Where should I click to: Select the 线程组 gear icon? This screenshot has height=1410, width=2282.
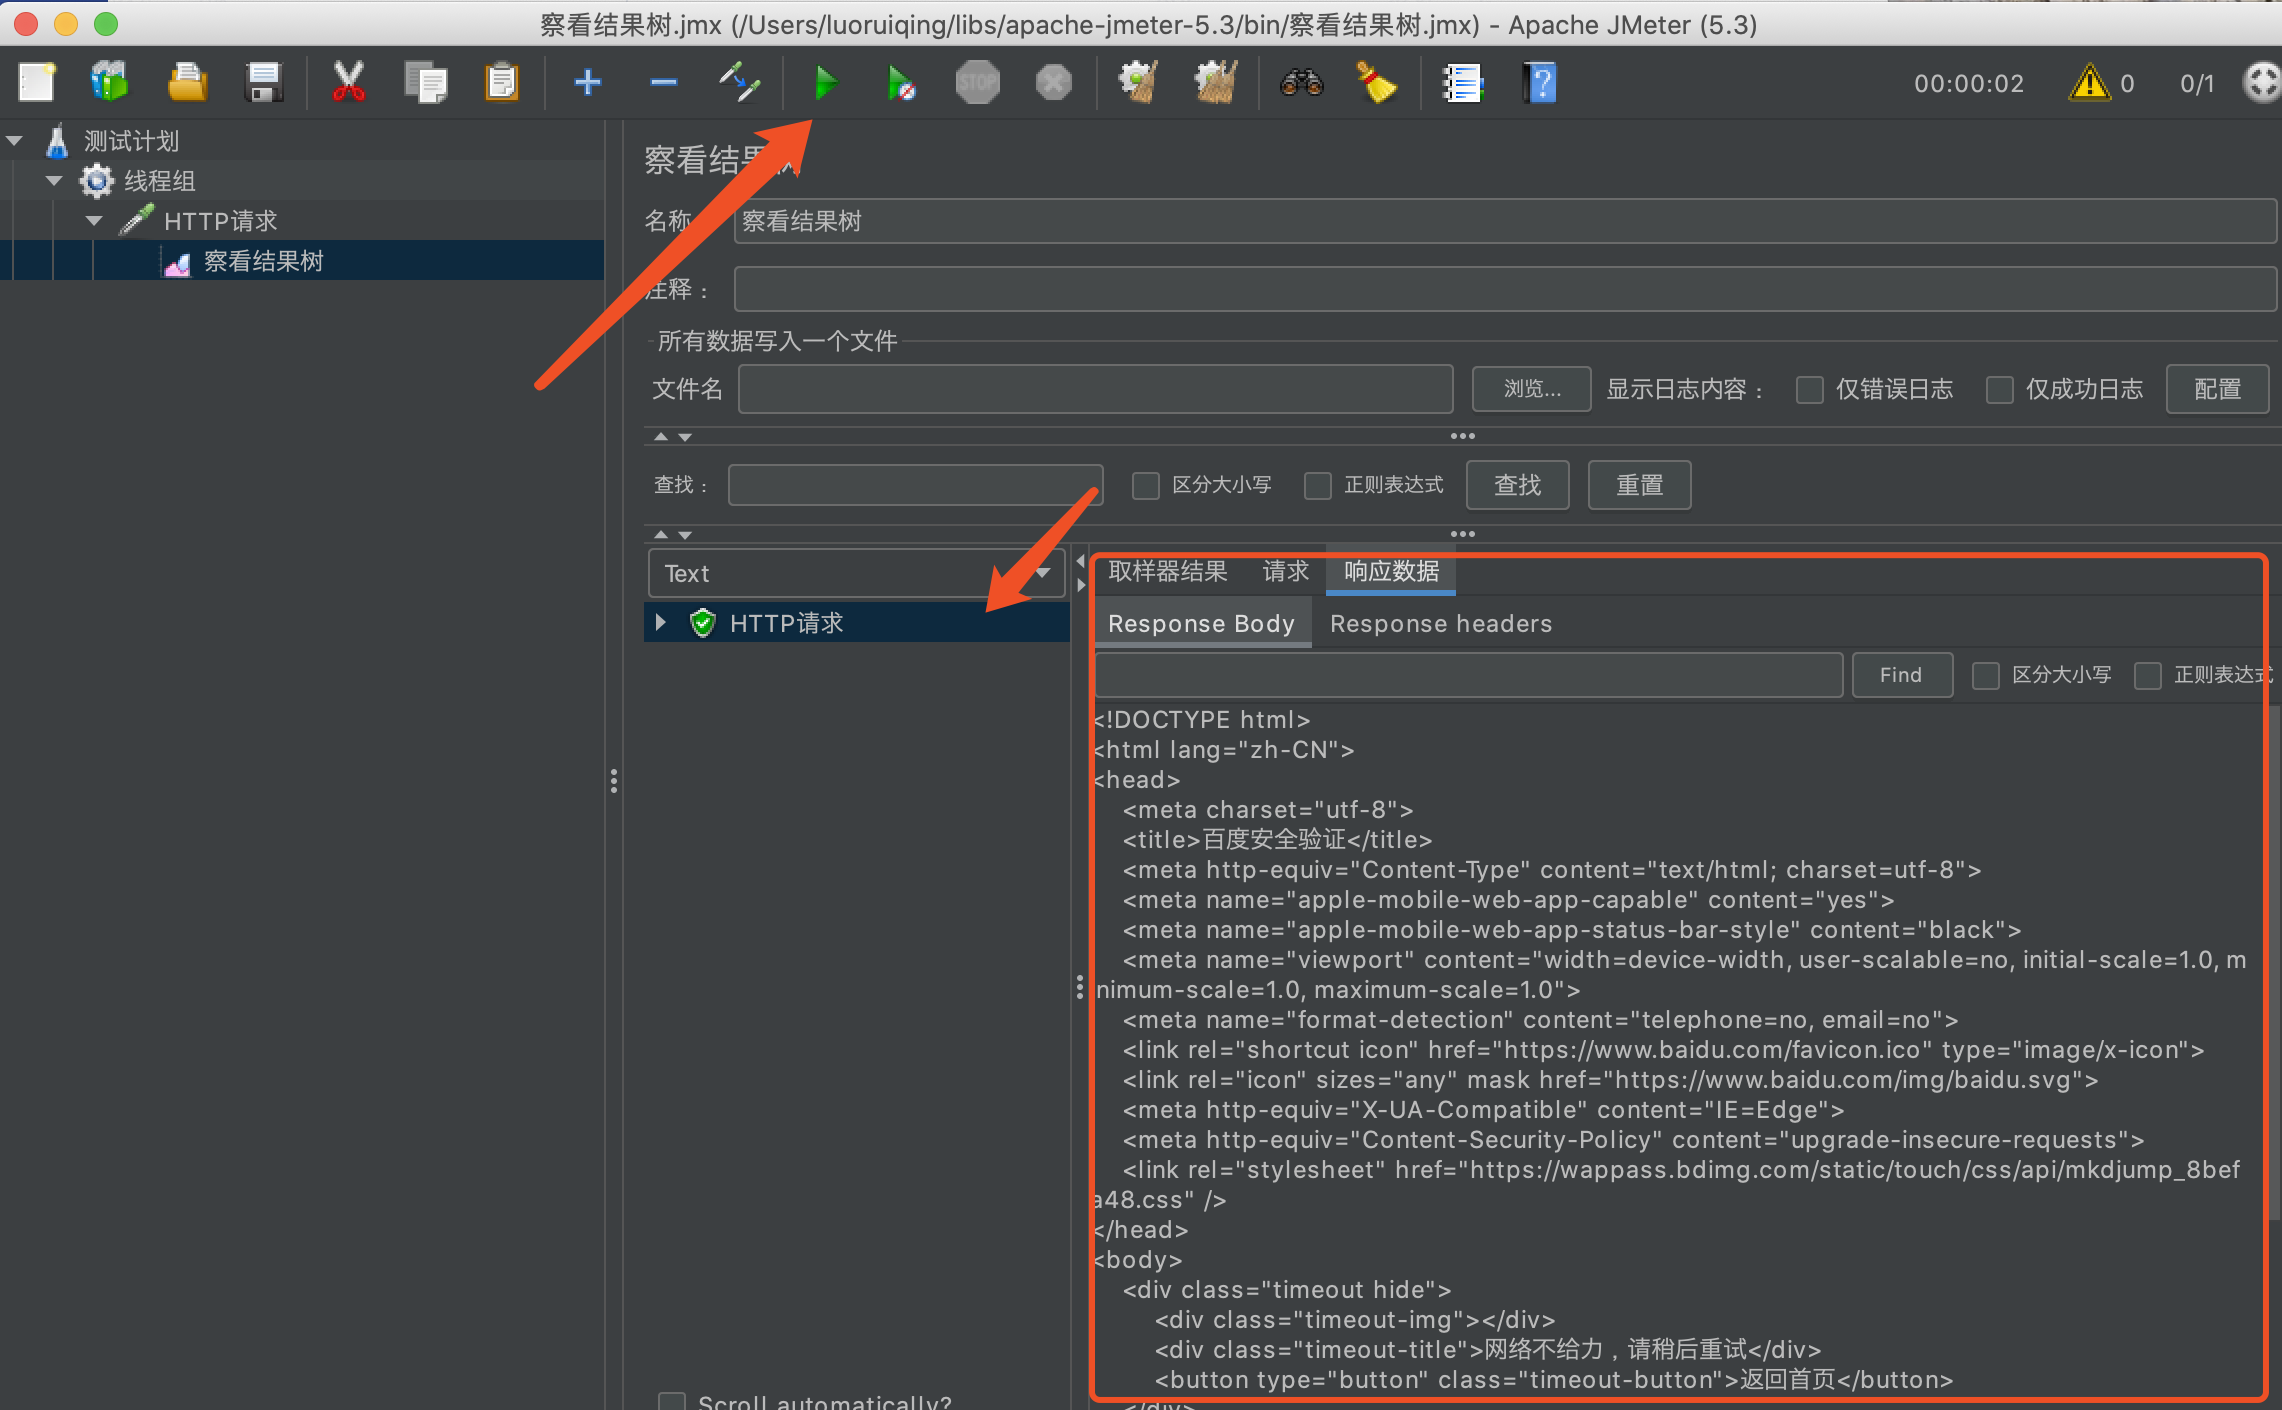(97, 181)
